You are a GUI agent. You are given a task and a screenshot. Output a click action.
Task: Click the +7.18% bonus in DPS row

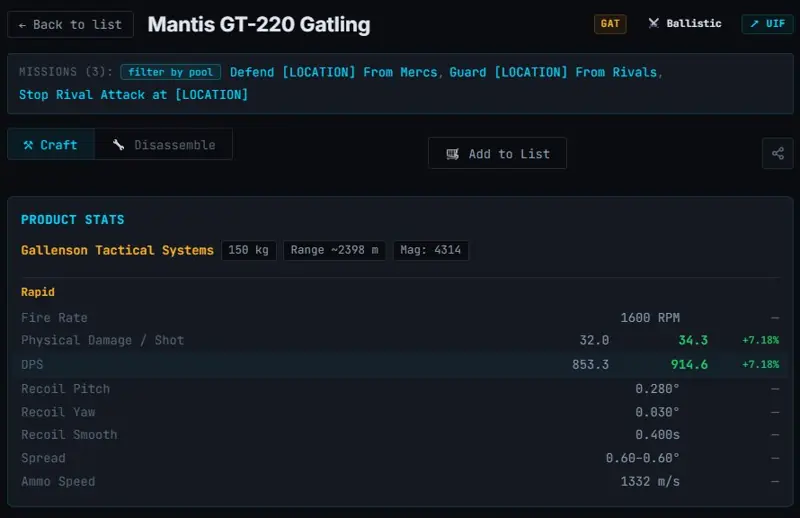761,364
